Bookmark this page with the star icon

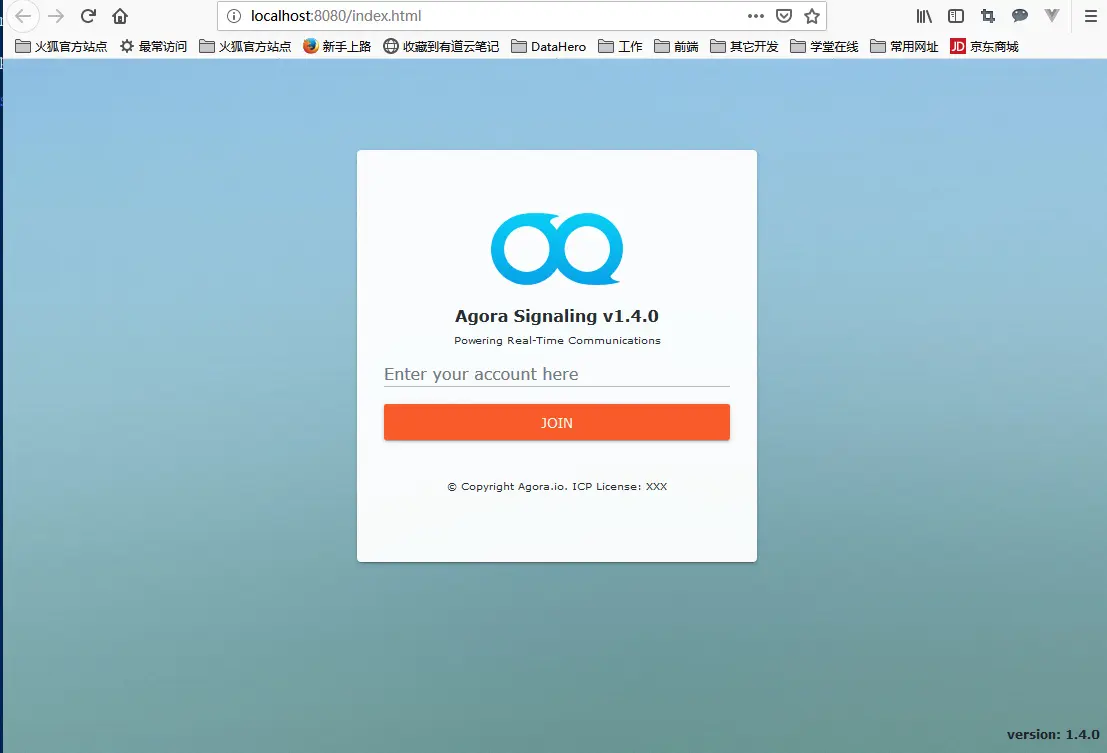(x=812, y=16)
